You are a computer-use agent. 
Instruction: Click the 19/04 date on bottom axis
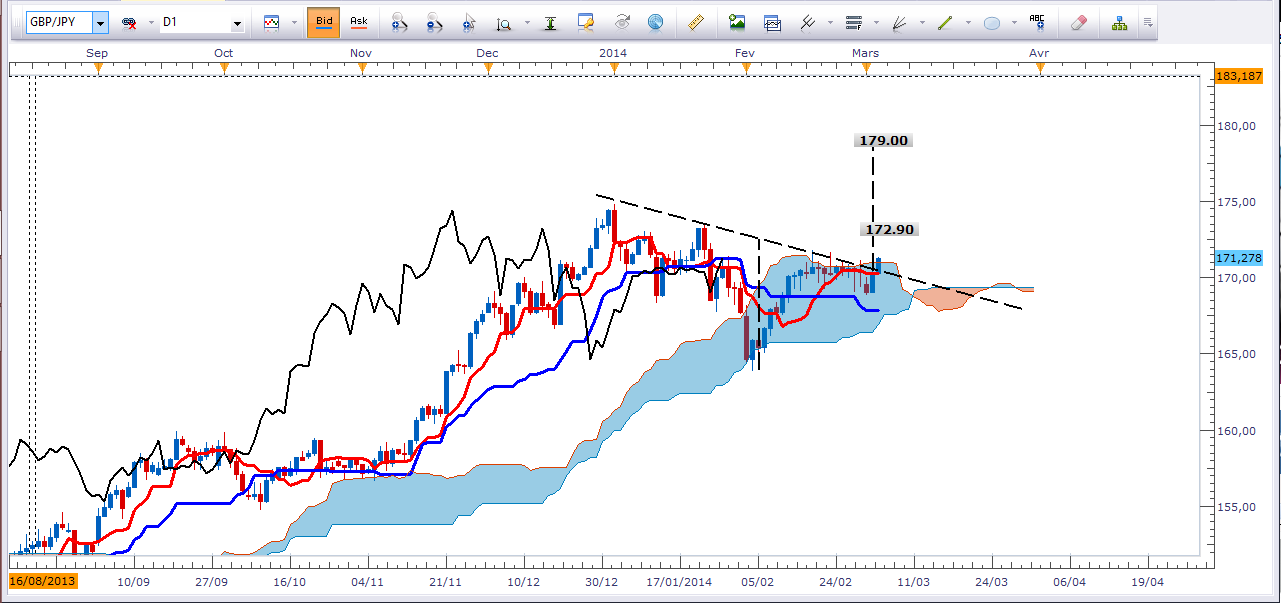1147,580
